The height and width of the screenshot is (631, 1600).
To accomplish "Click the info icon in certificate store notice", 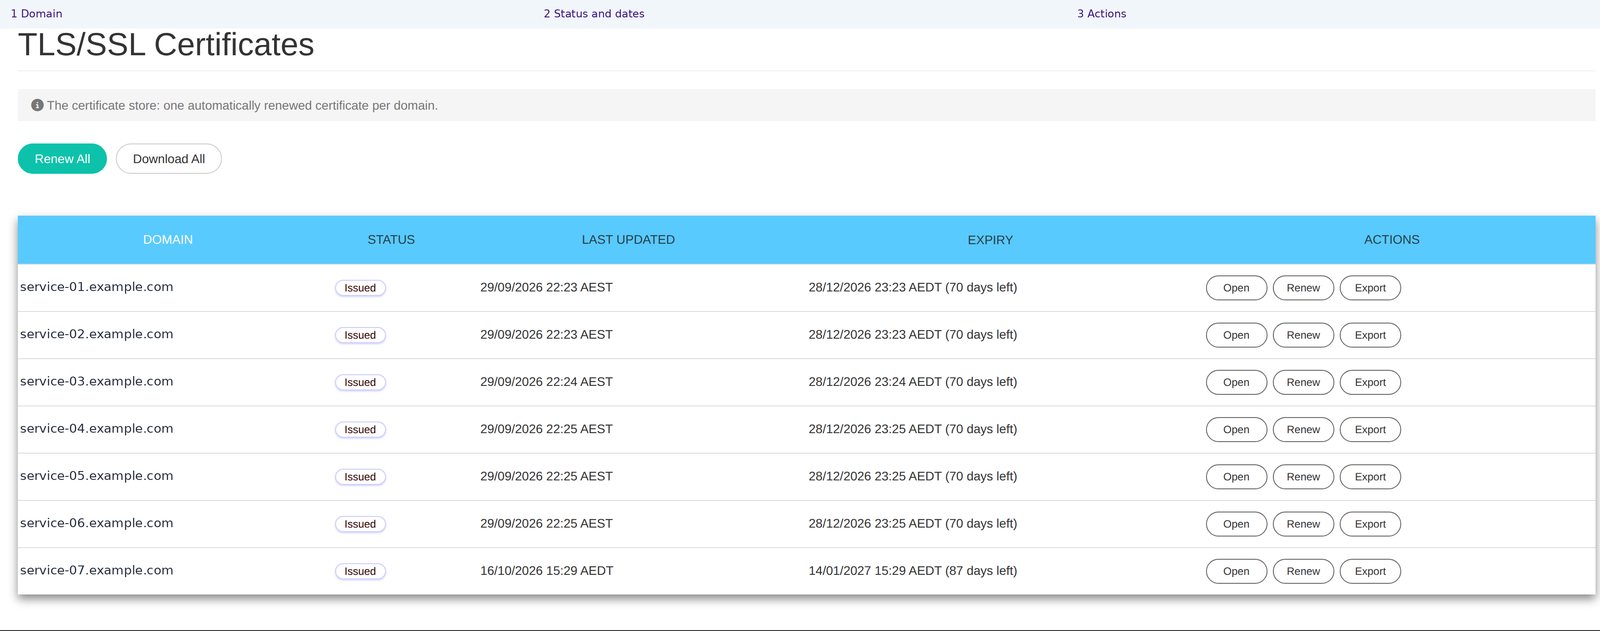I will click(x=37, y=105).
